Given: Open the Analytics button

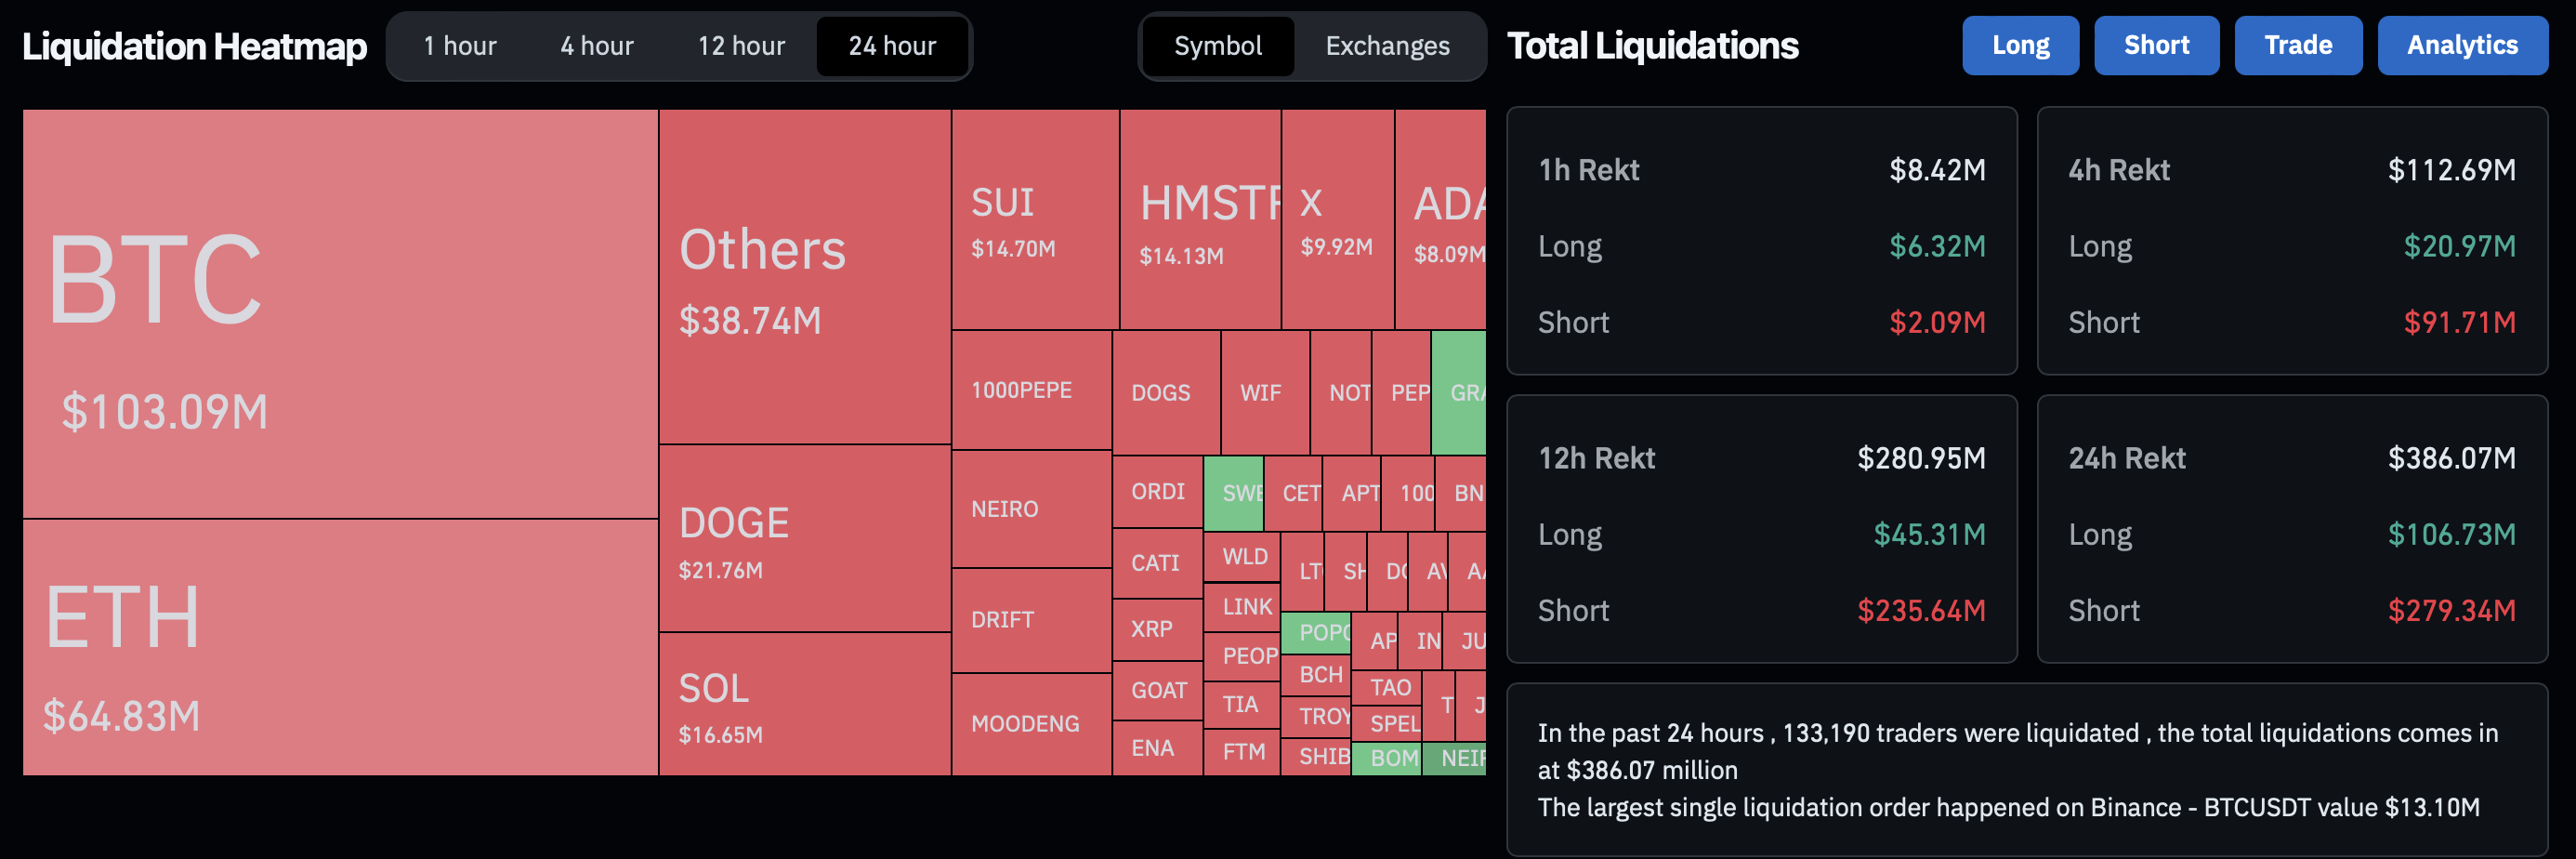Looking at the screenshot, I should coord(2461,45).
